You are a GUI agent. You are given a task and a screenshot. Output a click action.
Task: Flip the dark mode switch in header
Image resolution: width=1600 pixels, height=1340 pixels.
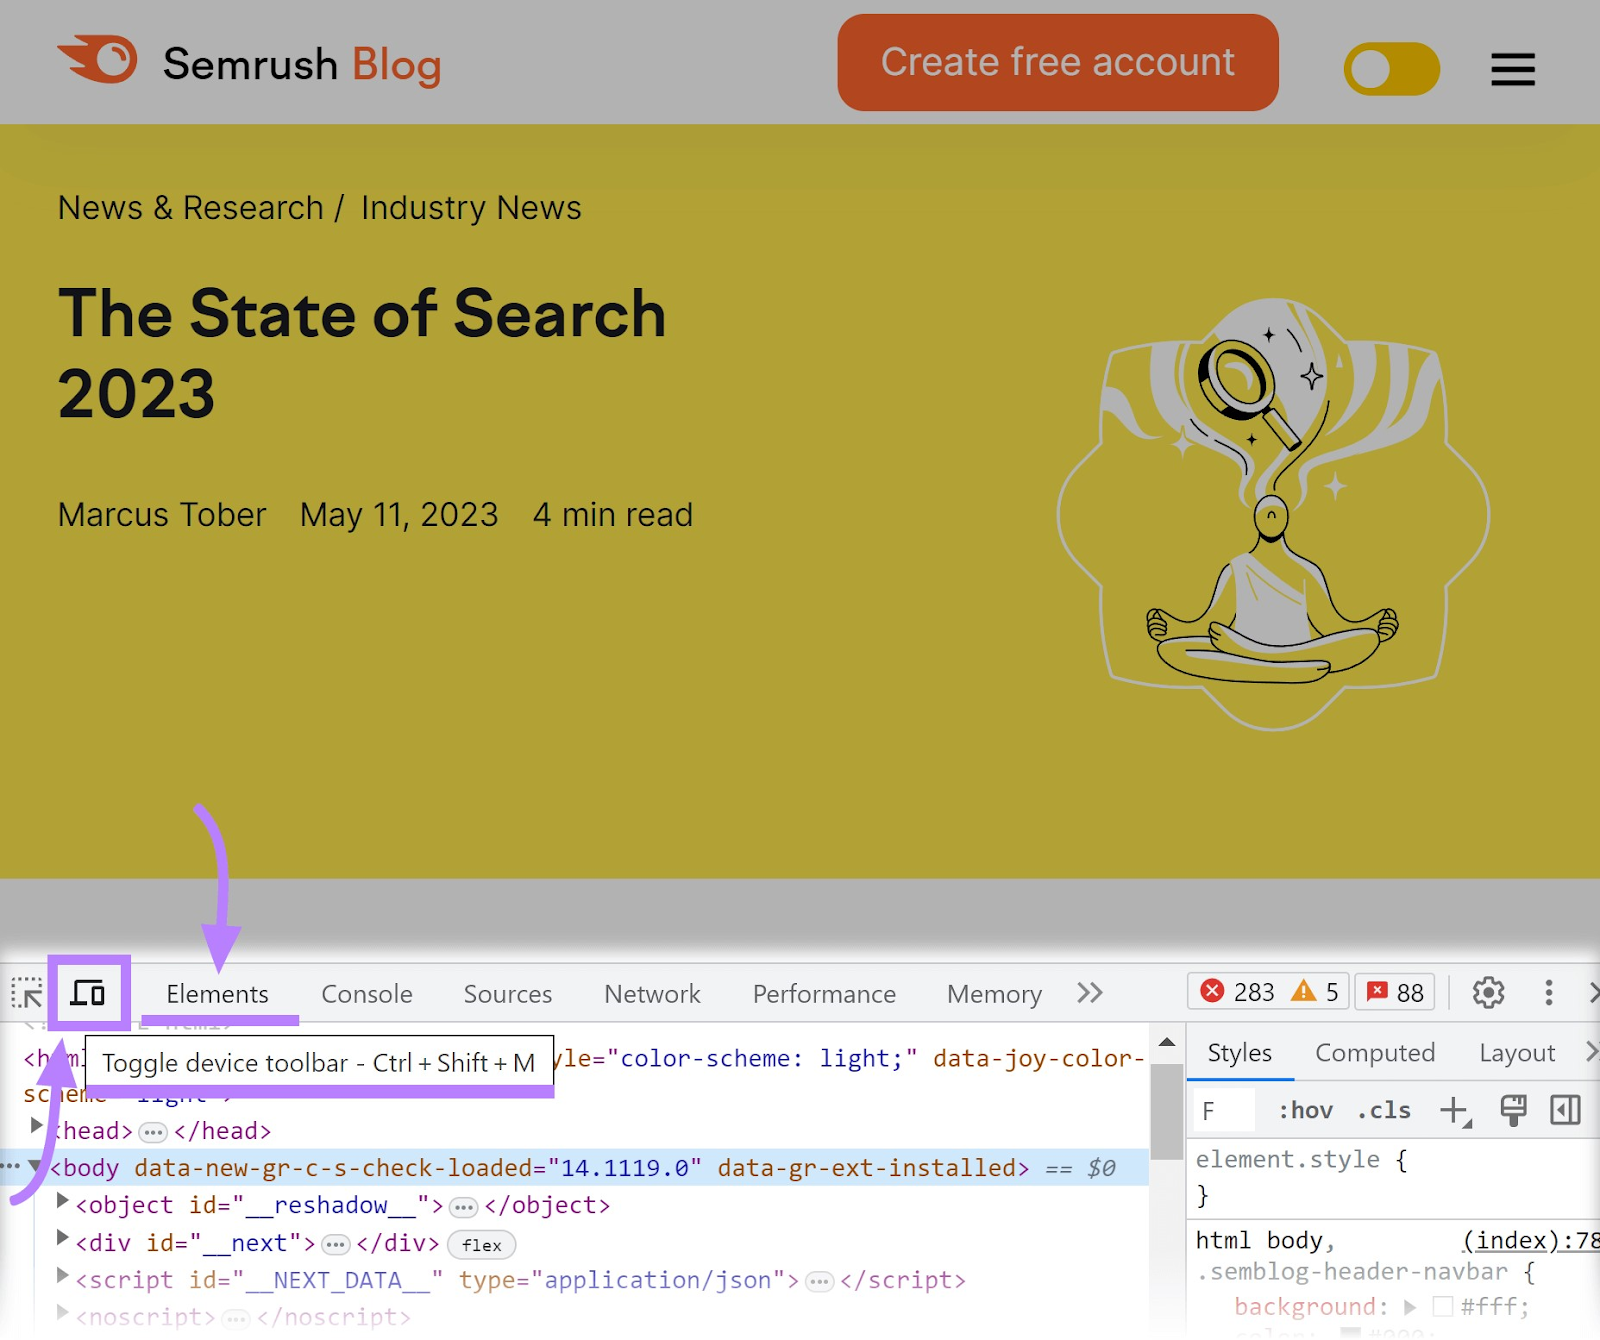pyautogui.click(x=1391, y=67)
